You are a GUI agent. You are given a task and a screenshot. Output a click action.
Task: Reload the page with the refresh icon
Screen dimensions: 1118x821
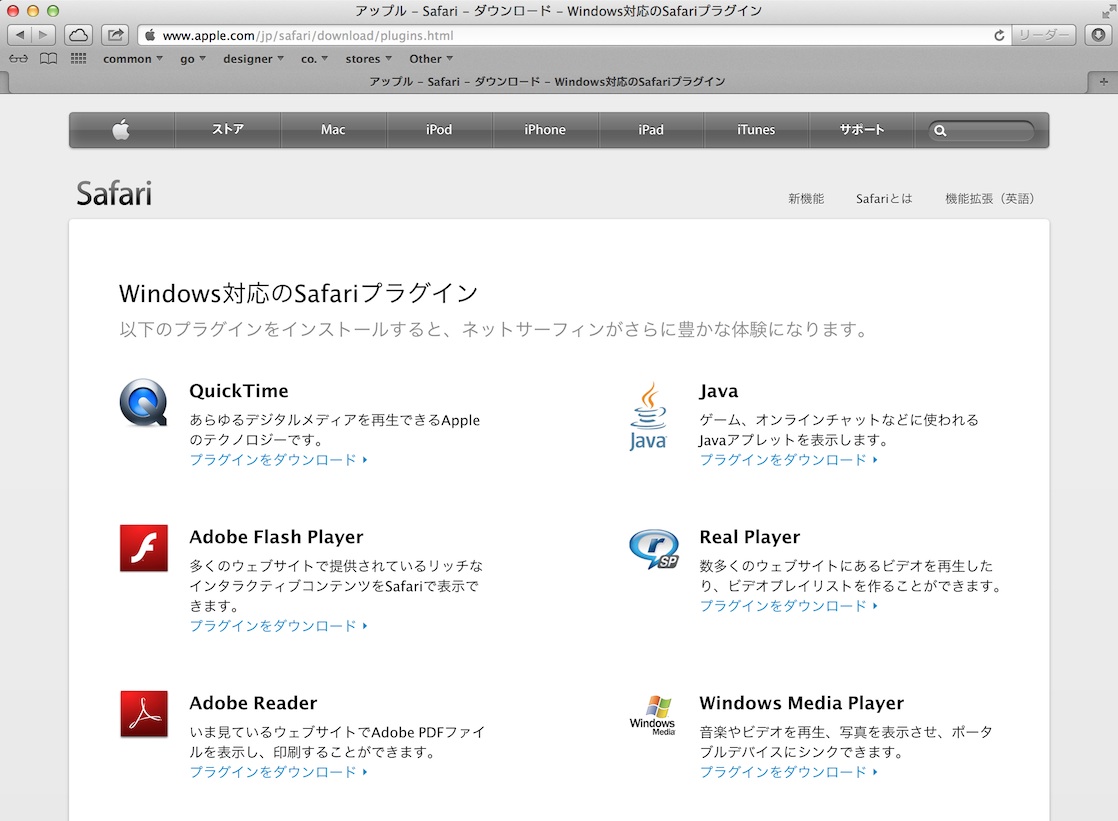click(x=998, y=35)
